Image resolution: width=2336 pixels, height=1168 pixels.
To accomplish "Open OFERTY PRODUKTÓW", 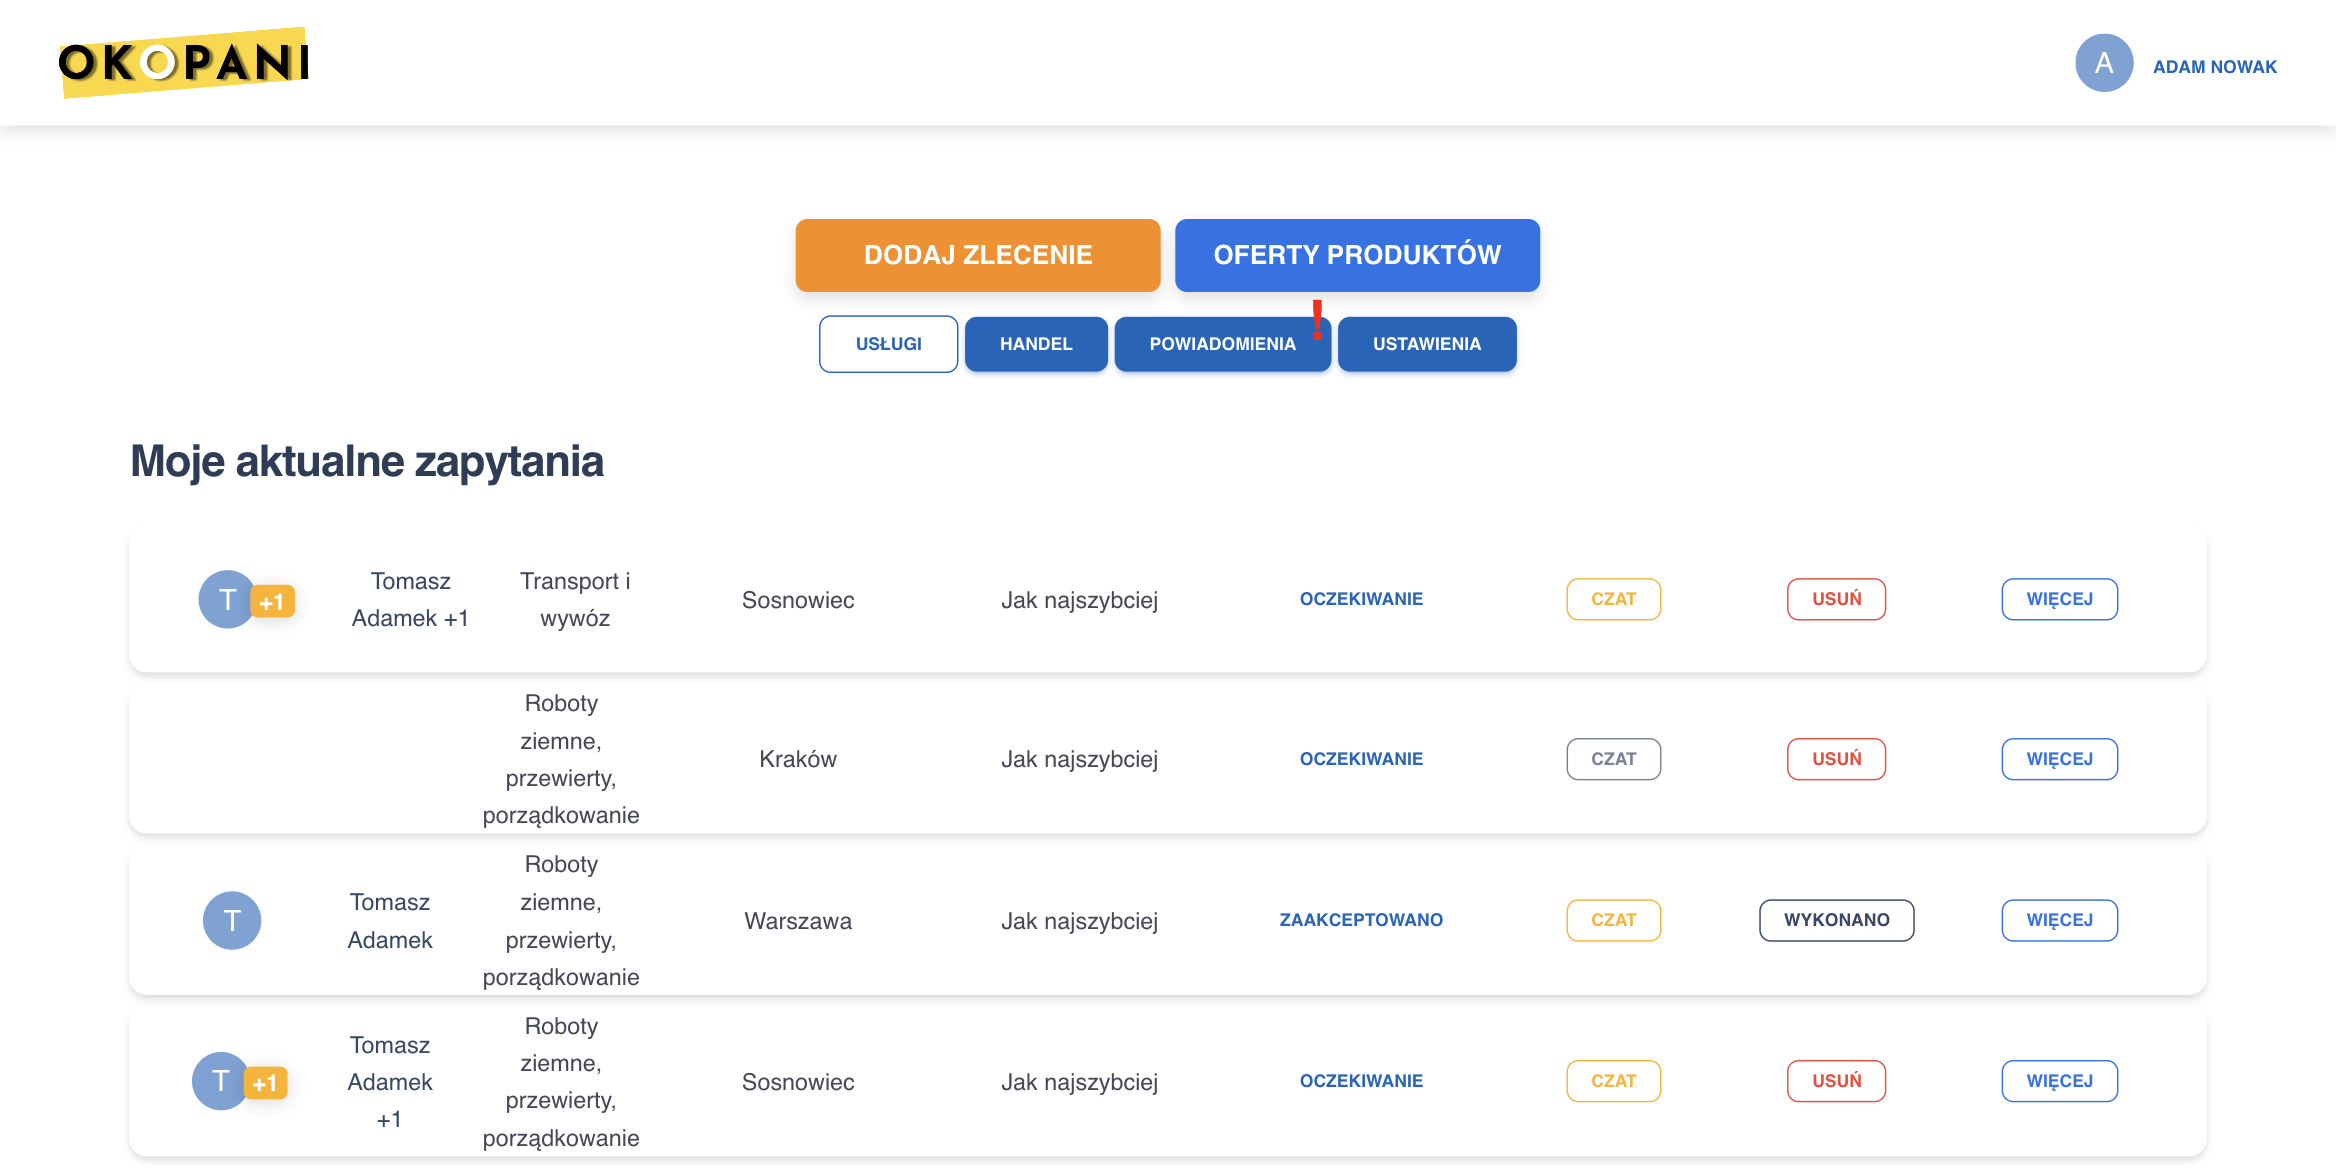I will [1357, 255].
